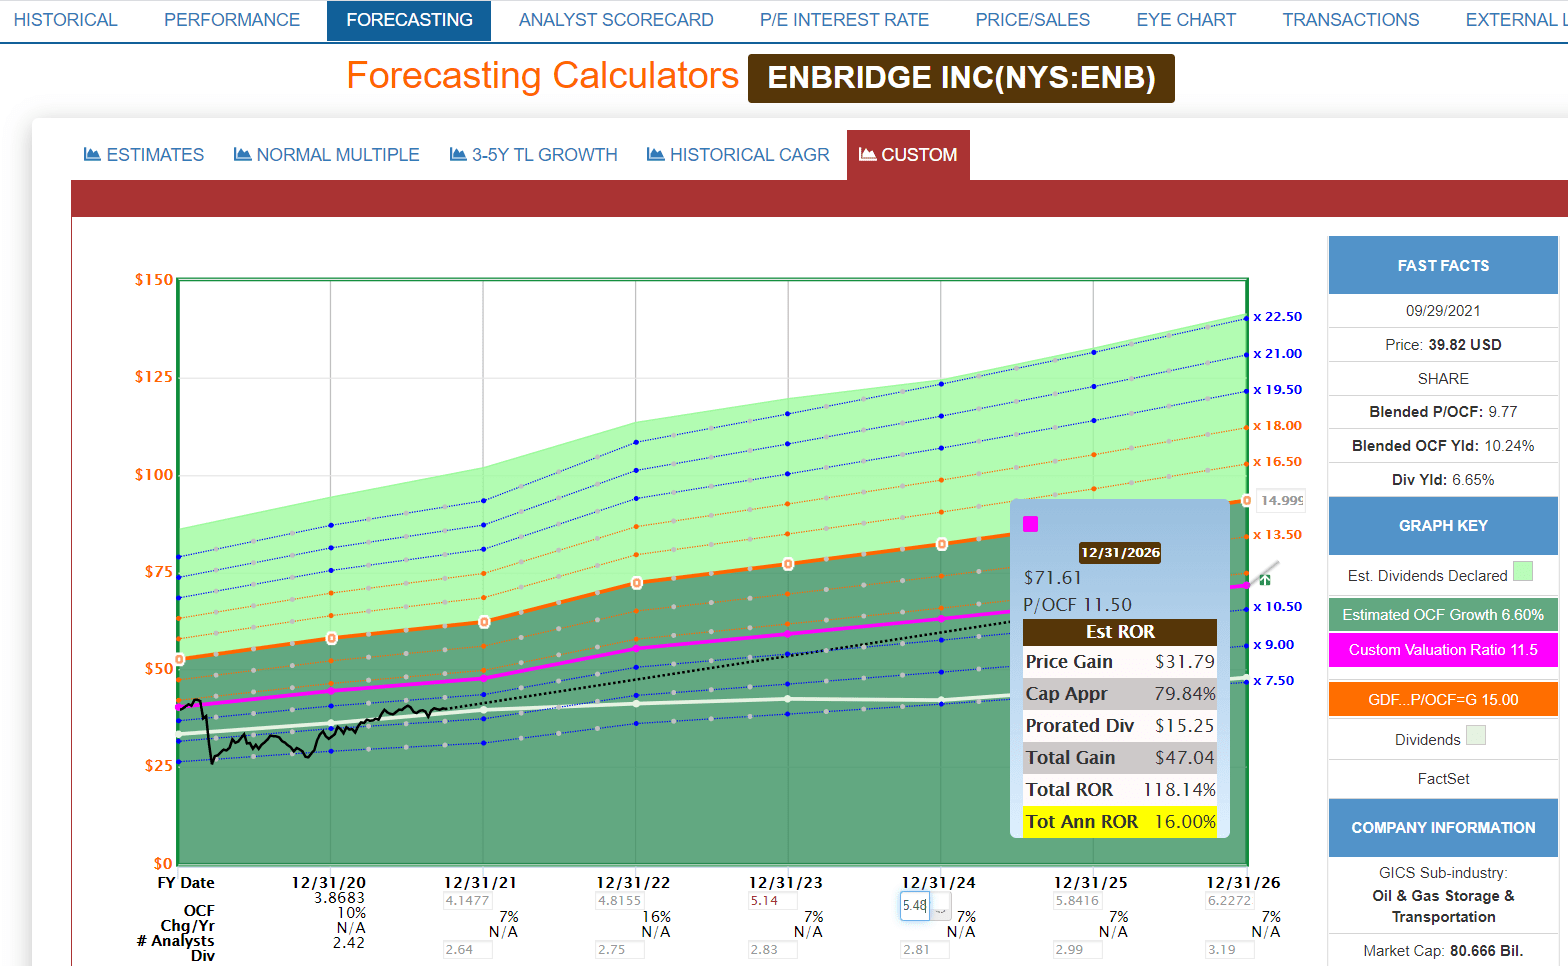Select the x 22.50 multiple line label
Screen dimensions: 1568x966
1278,316
